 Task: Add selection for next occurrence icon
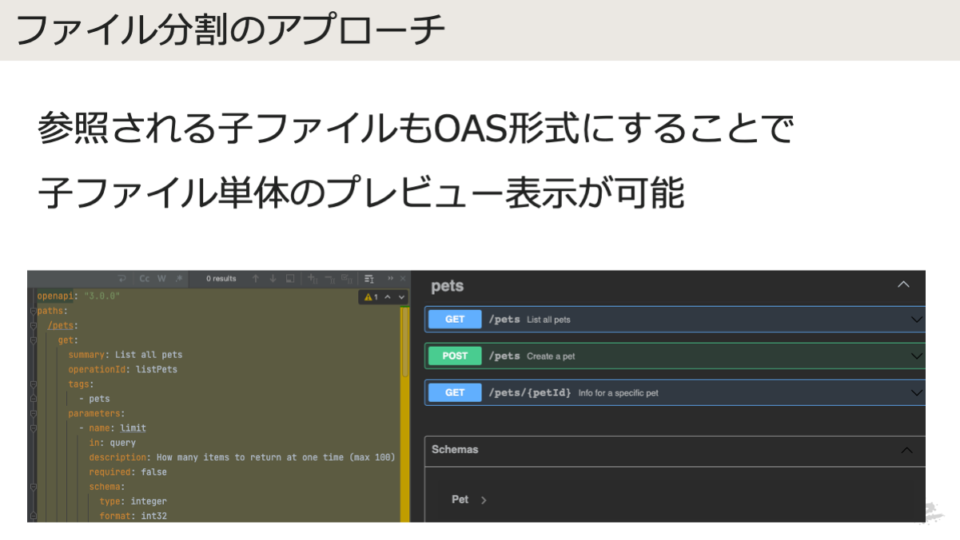coord(313,279)
